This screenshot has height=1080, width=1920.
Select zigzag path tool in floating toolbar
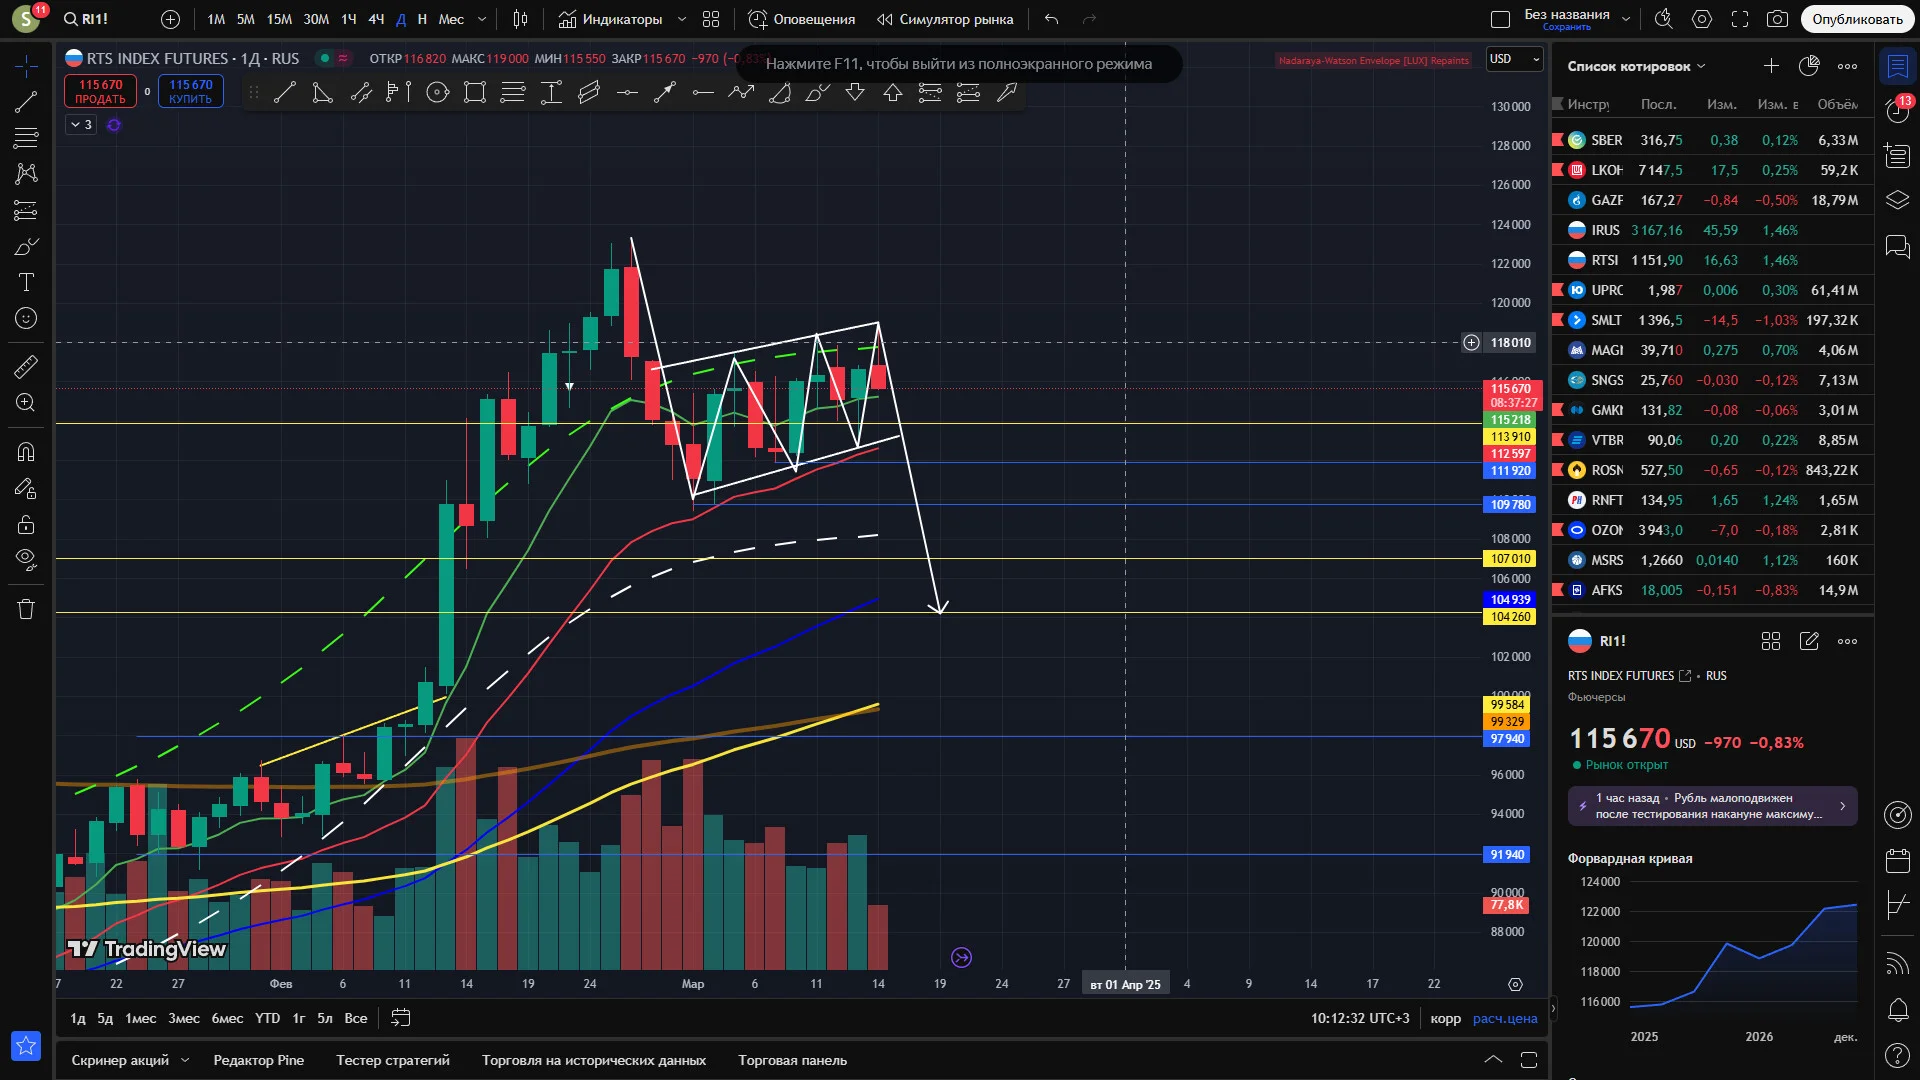pyautogui.click(x=741, y=93)
